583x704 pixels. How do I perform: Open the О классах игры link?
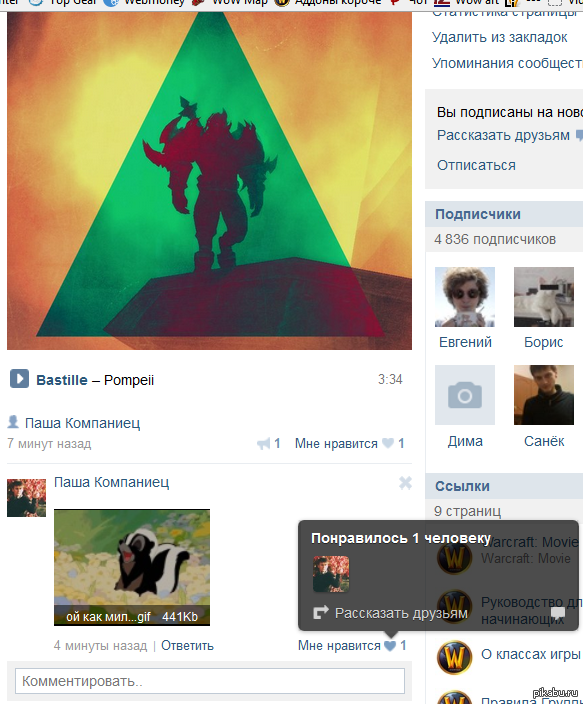(x=530, y=655)
